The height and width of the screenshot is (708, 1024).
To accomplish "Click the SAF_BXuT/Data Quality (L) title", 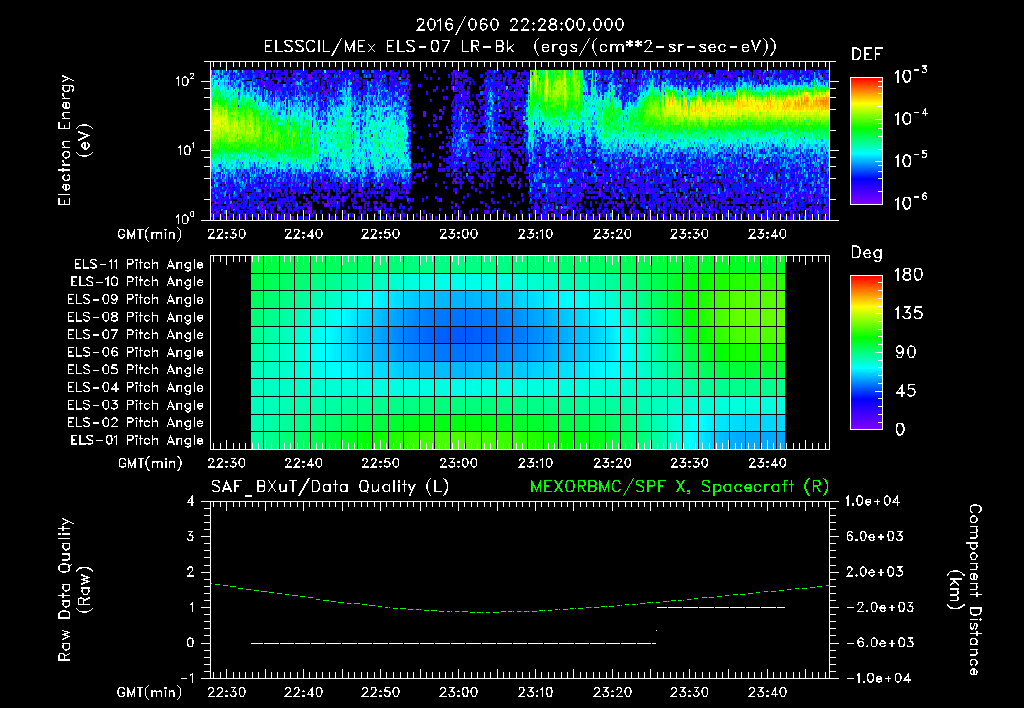I will tap(330, 487).
